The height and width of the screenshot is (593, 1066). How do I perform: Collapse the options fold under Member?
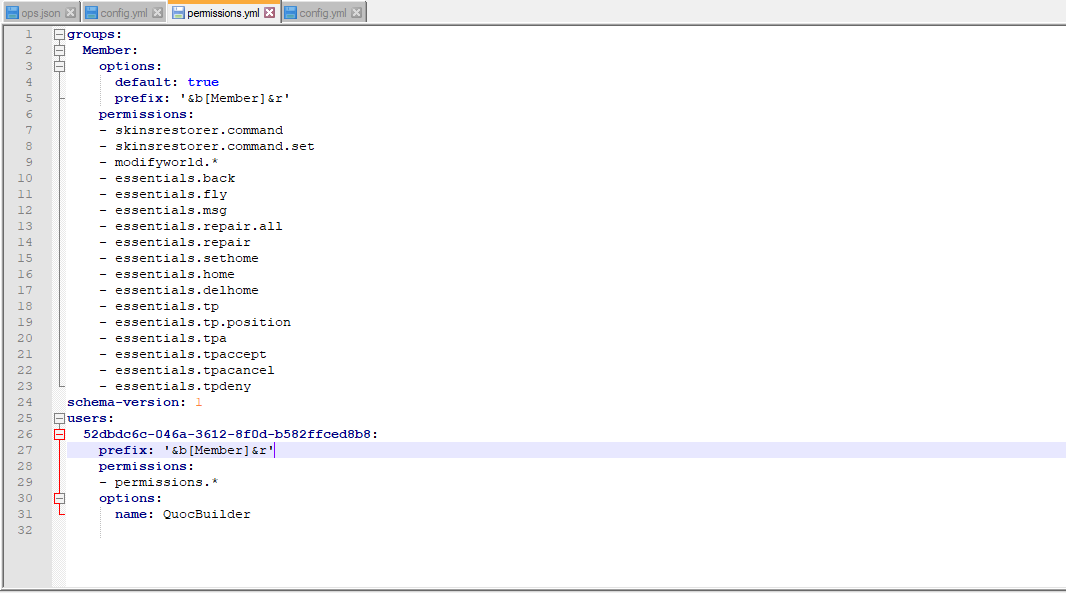(x=59, y=67)
